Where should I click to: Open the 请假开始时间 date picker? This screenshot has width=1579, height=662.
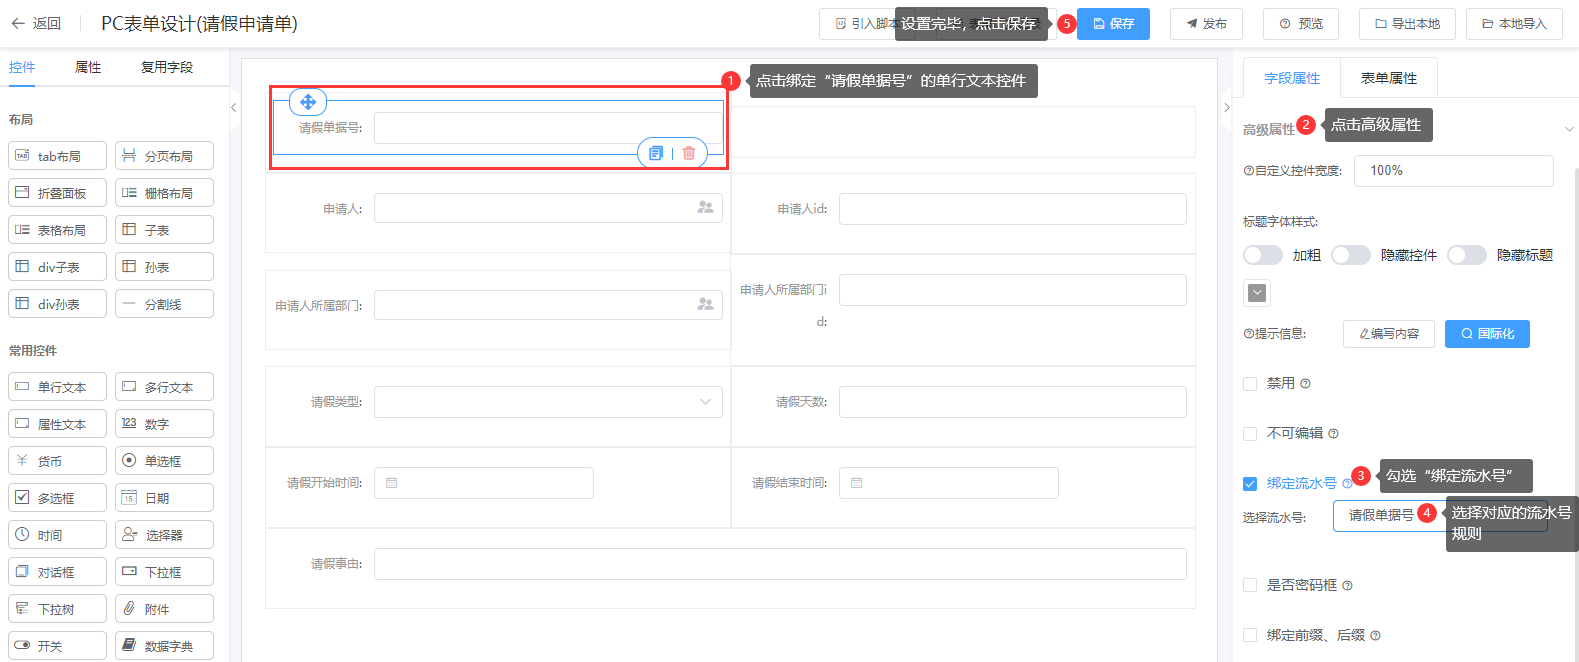(x=484, y=483)
